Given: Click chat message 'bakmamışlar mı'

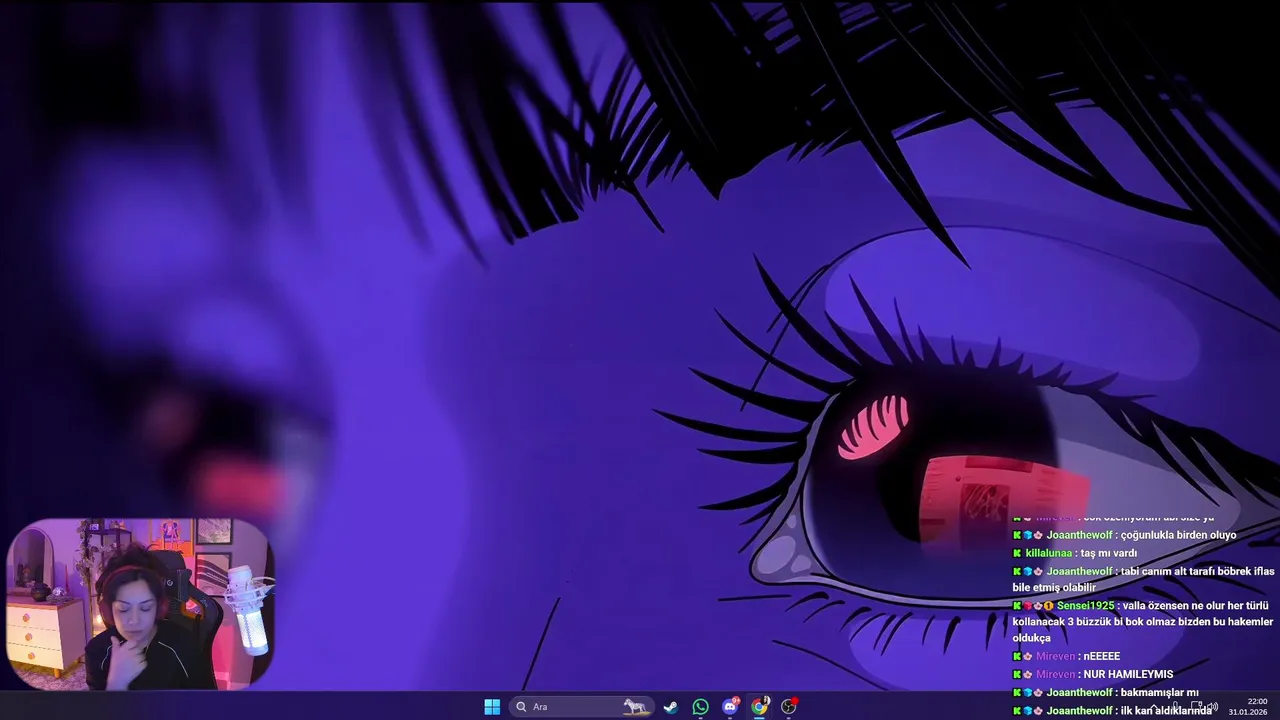Looking at the screenshot, I should tap(1161, 692).
